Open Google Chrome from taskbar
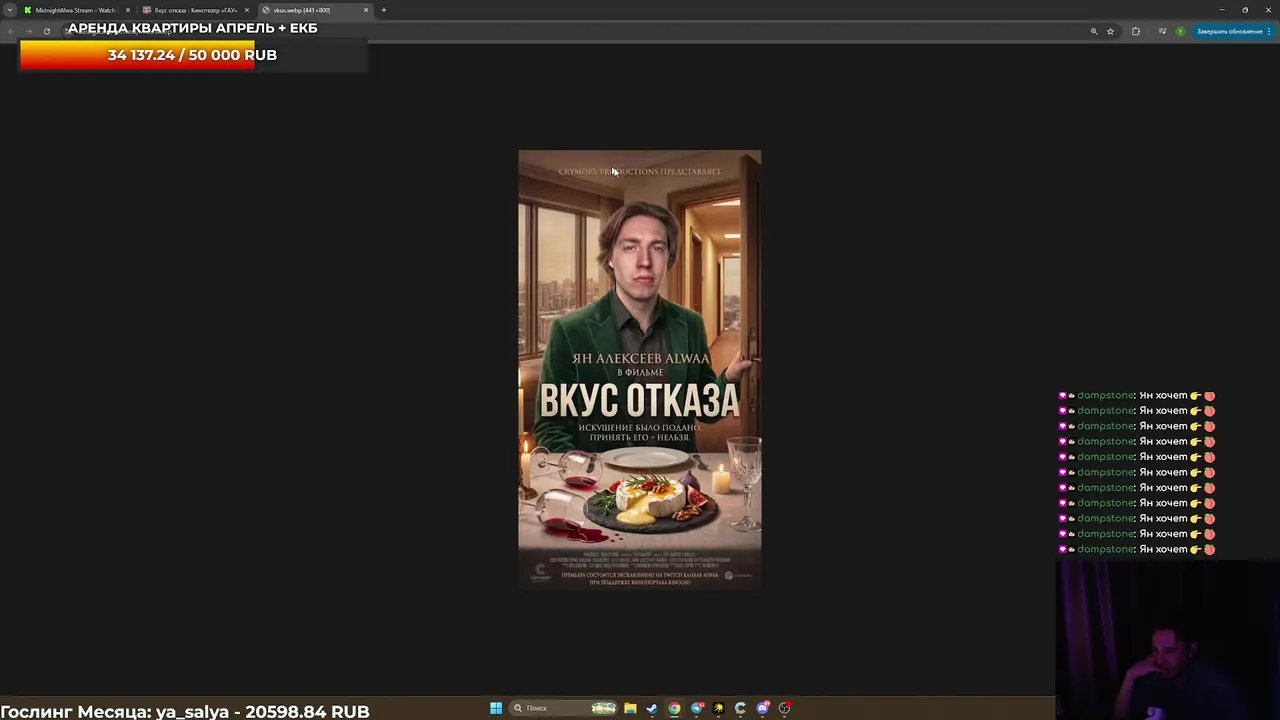This screenshot has width=1280, height=720. (x=675, y=708)
